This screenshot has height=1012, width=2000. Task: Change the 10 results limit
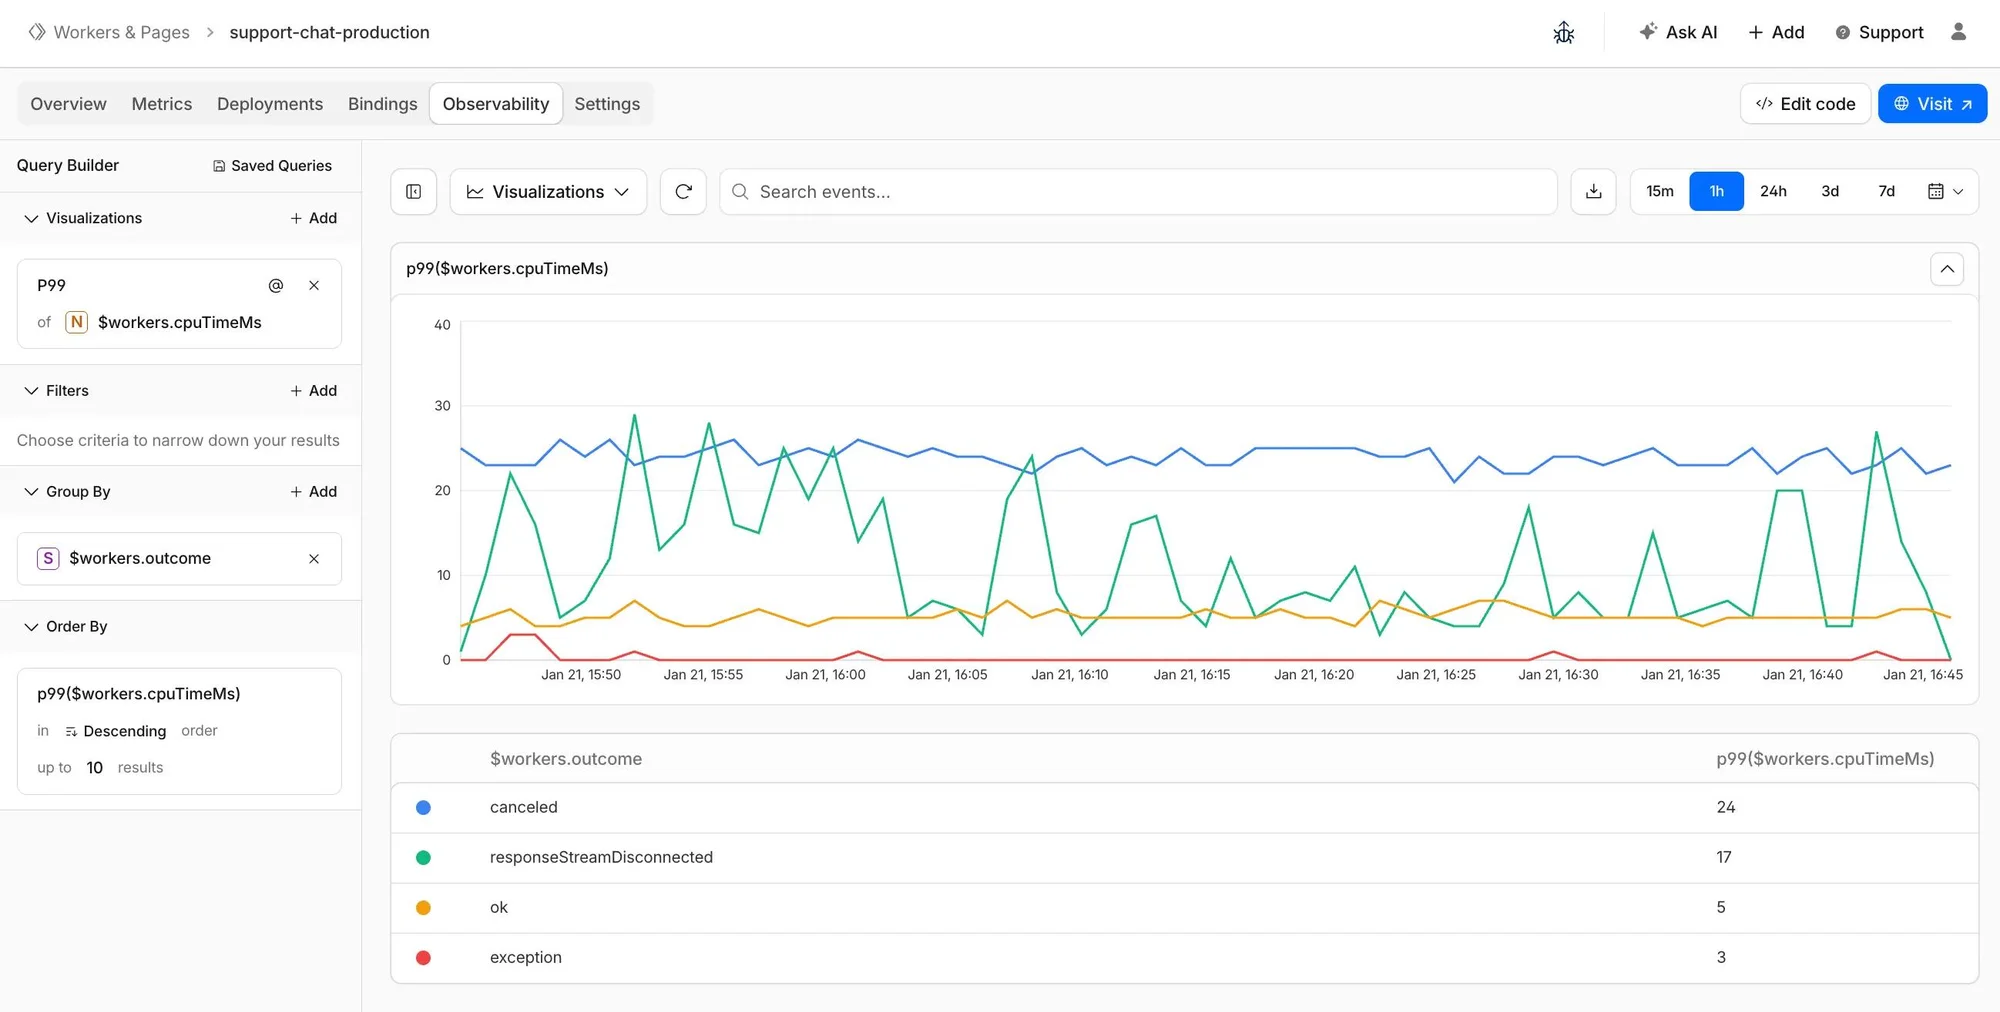click(x=95, y=768)
